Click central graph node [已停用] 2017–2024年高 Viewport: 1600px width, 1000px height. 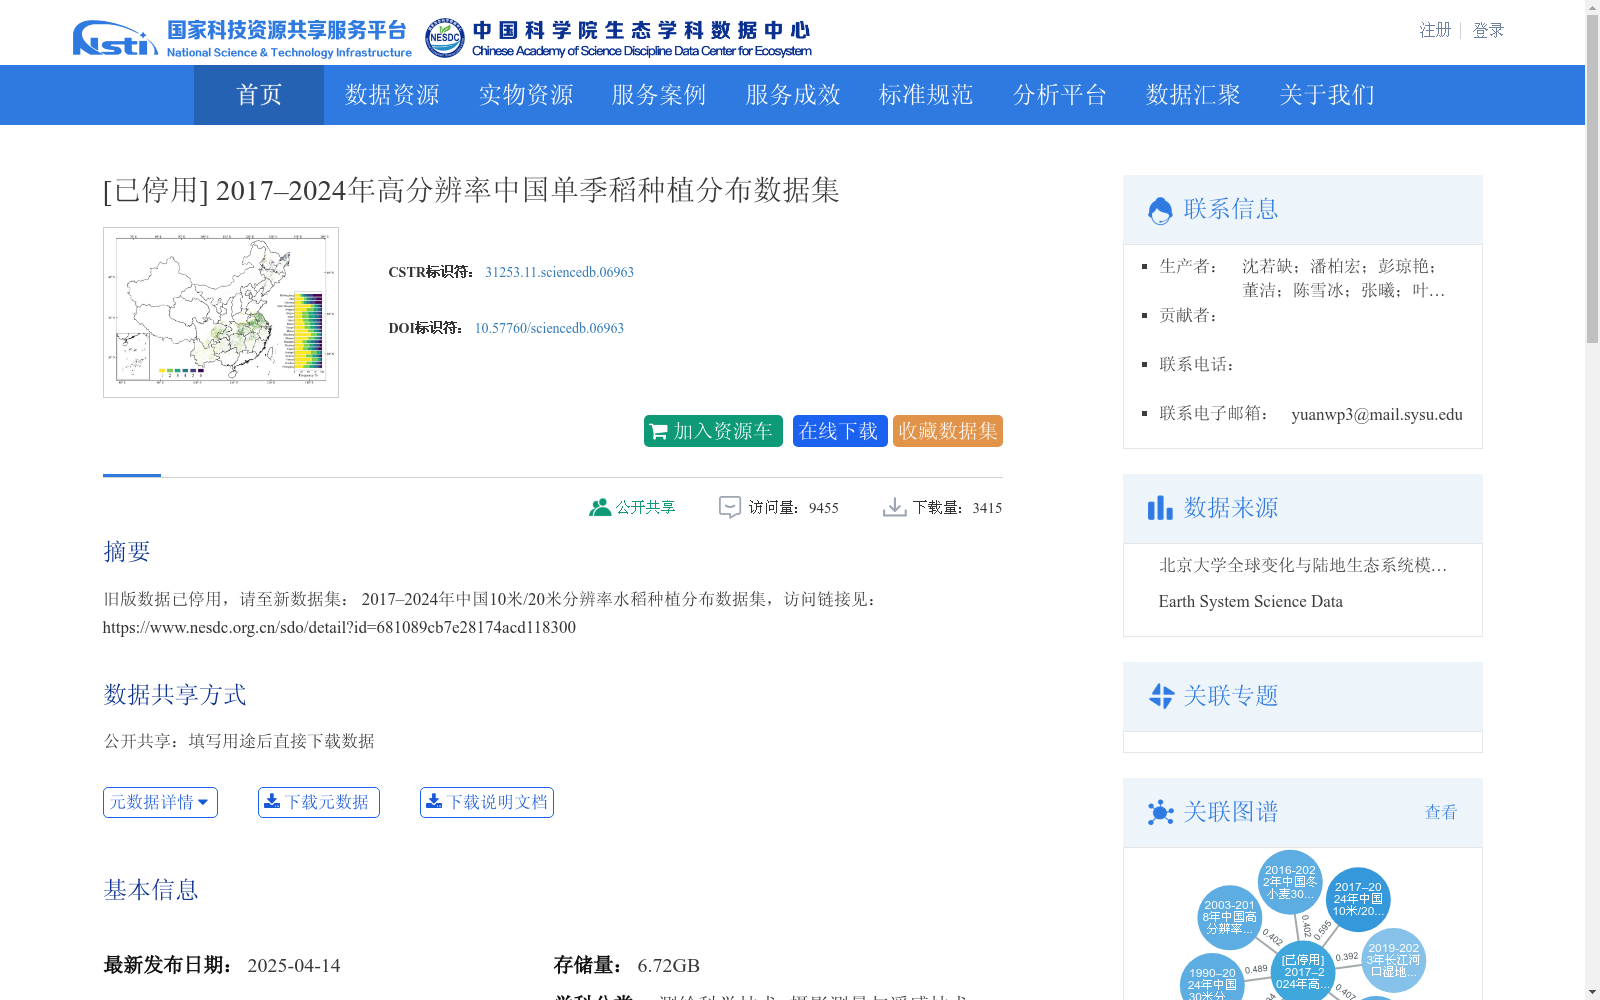pyautogui.click(x=1303, y=972)
